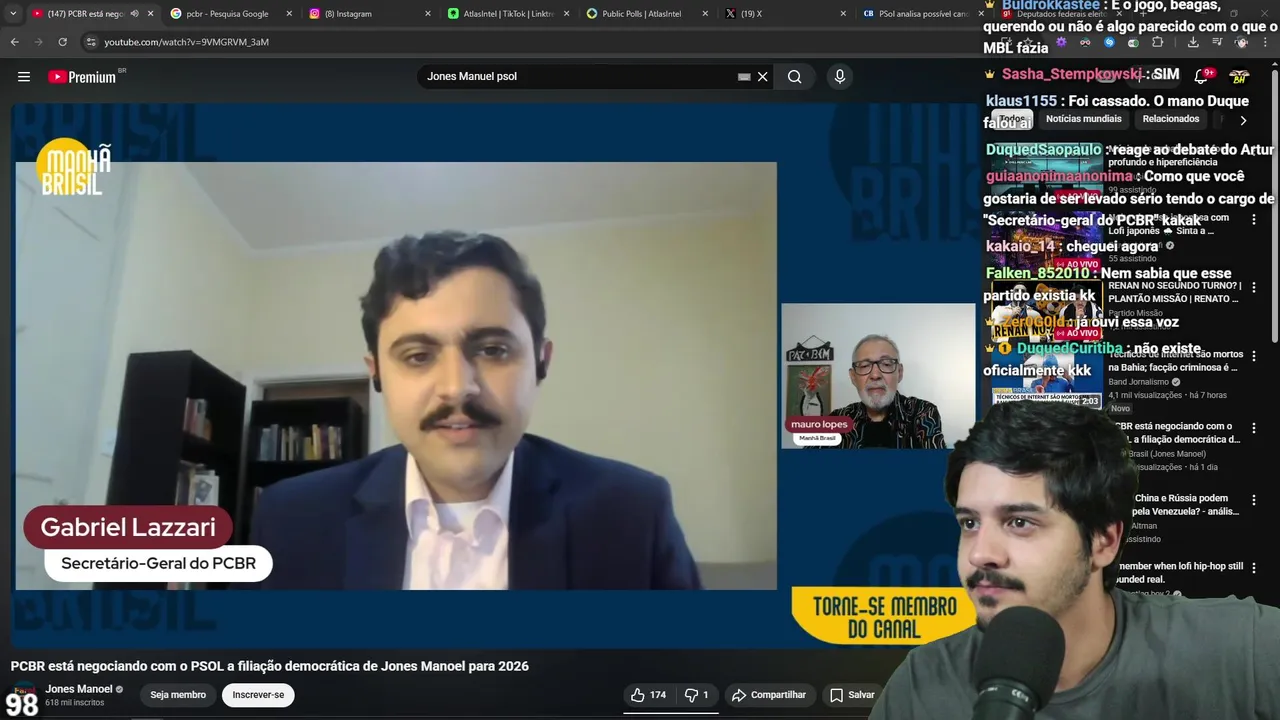Open the browser extensions puzzle icon

[1158, 42]
